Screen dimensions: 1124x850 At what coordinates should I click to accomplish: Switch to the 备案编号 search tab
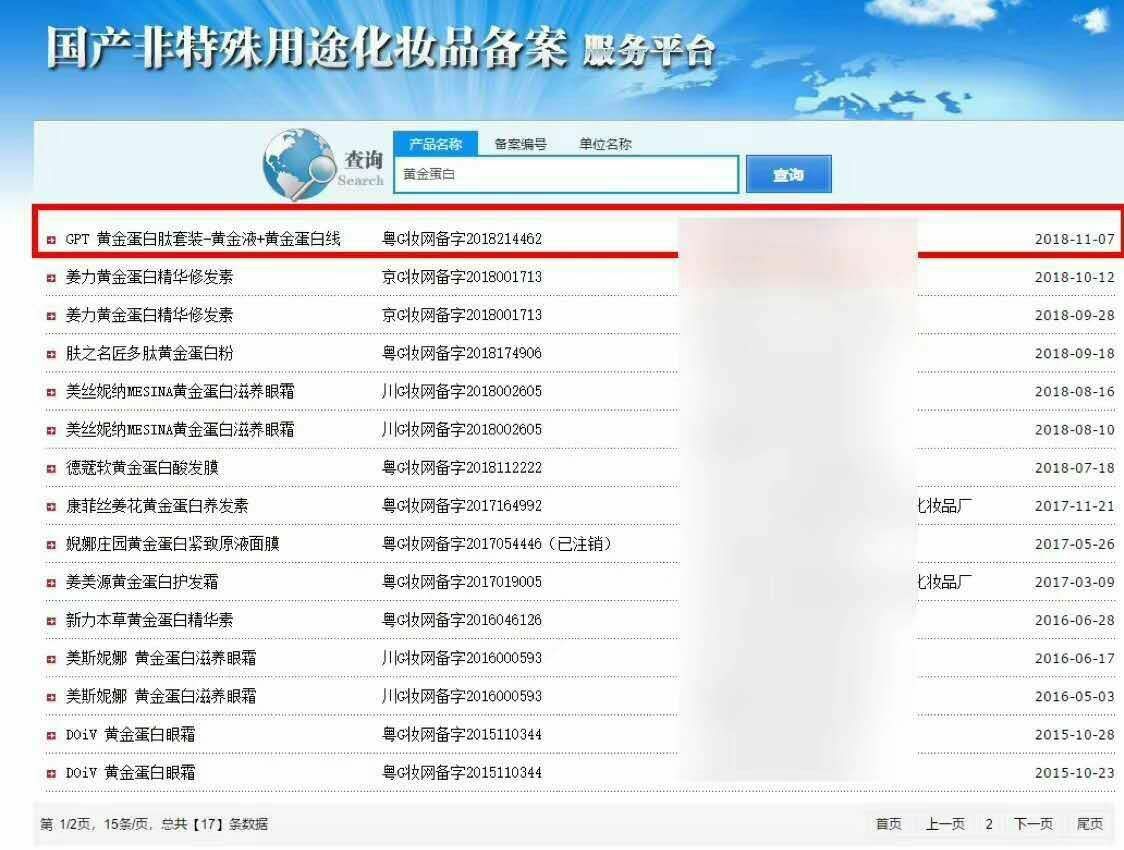click(520, 144)
